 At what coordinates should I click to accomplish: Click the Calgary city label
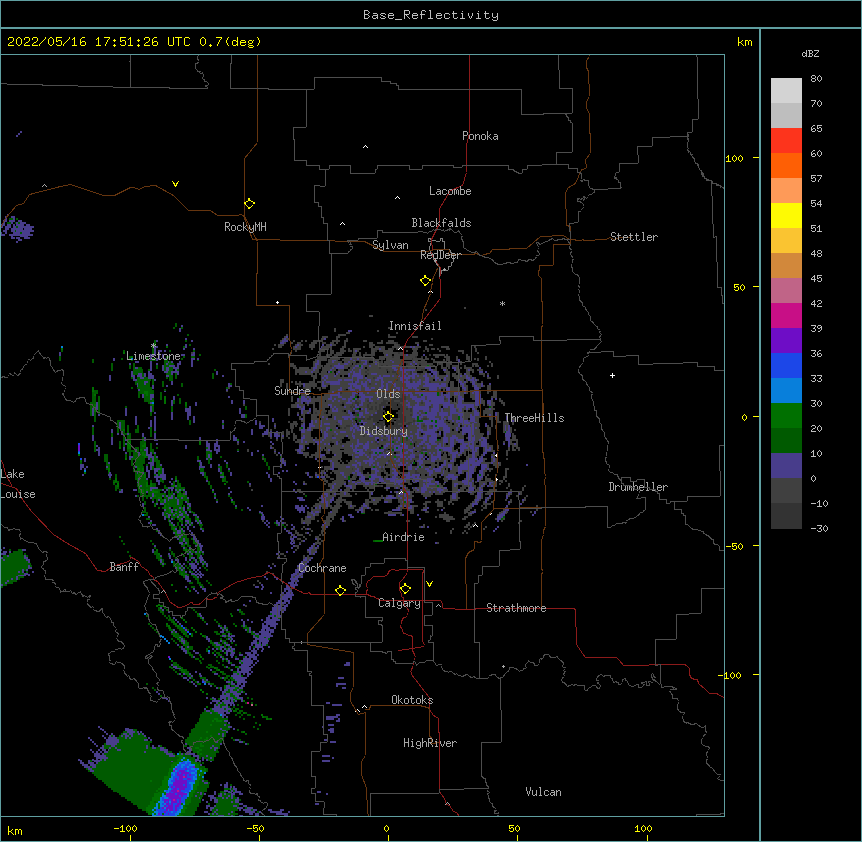(x=399, y=603)
